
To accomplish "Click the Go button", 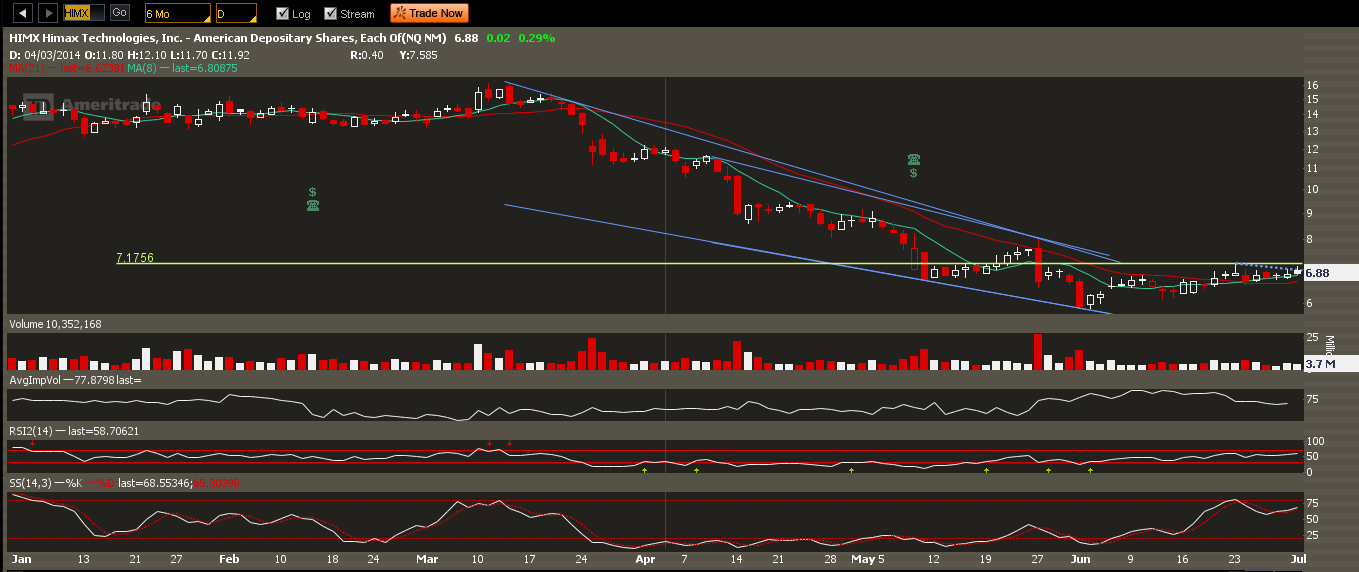I will click(x=119, y=13).
